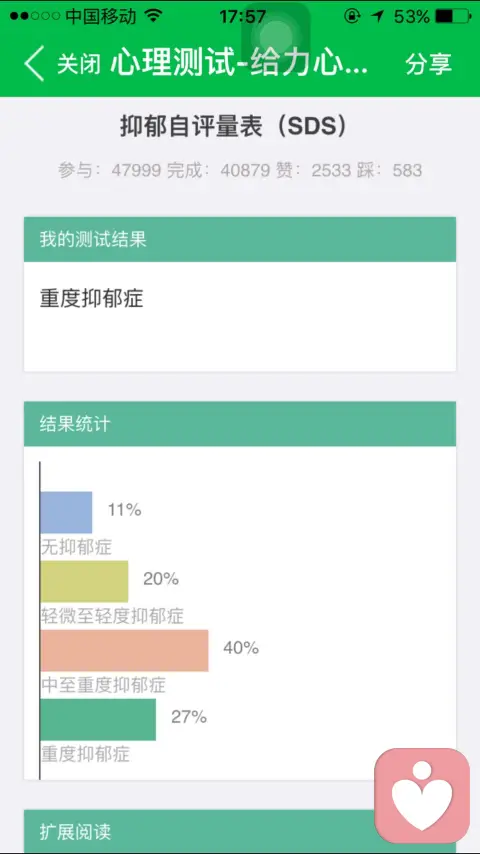Select the yellow 20% bar
The height and width of the screenshot is (854, 480).
point(84,581)
